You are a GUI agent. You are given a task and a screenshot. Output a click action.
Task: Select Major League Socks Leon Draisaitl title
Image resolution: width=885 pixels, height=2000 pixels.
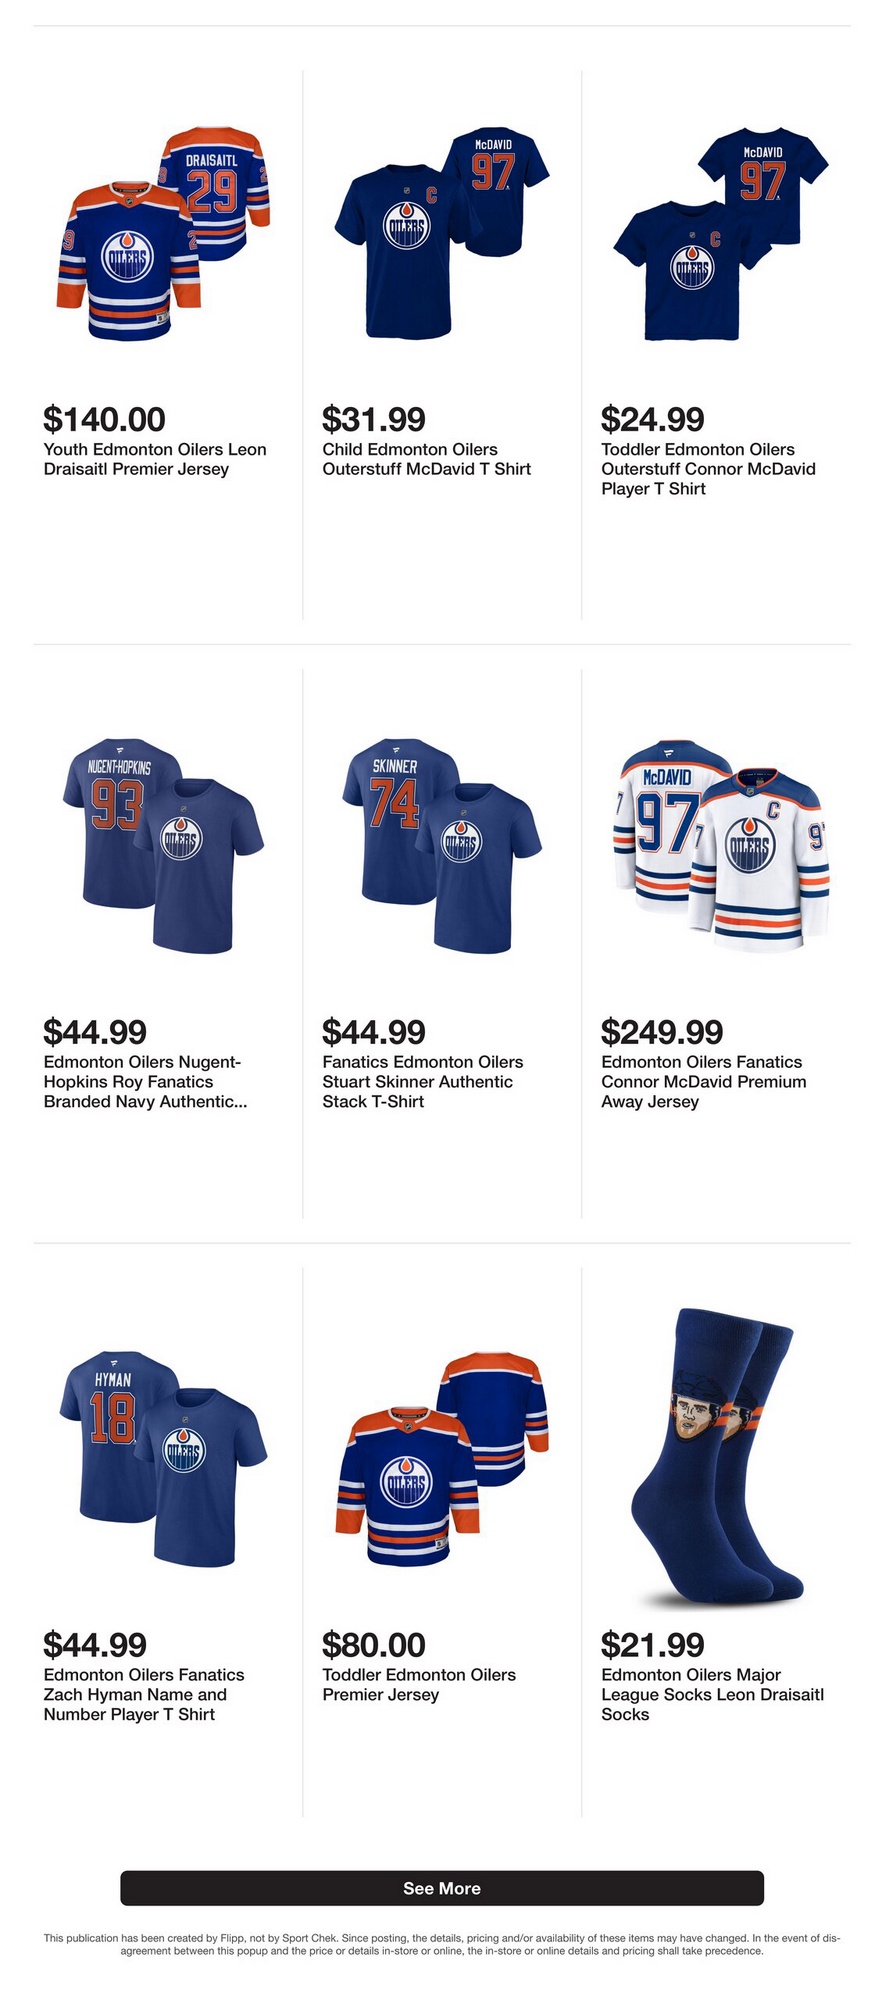pyautogui.click(x=712, y=1694)
